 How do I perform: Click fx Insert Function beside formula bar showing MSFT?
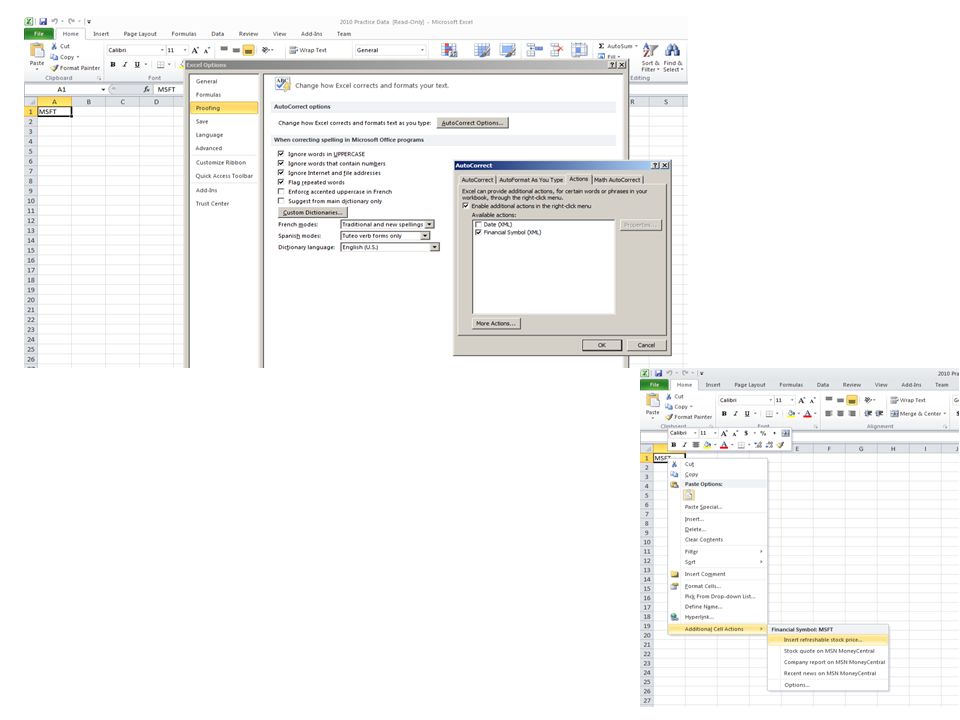(146, 89)
